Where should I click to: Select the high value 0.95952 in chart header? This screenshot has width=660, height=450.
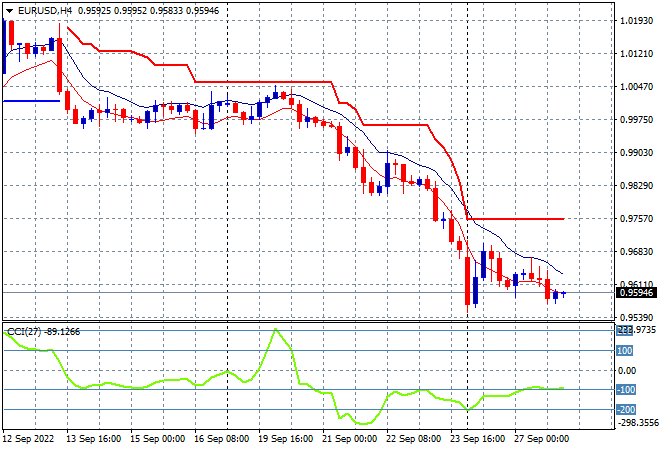(x=130, y=11)
